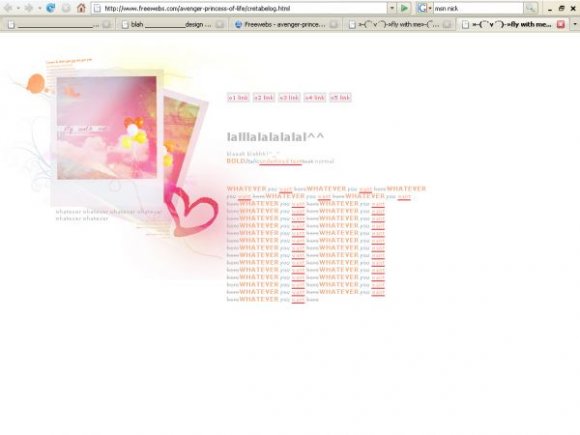Go forward using the arrow button
Image resolution: width=580 pixels, height=435 pixels.
click(28, 8)
